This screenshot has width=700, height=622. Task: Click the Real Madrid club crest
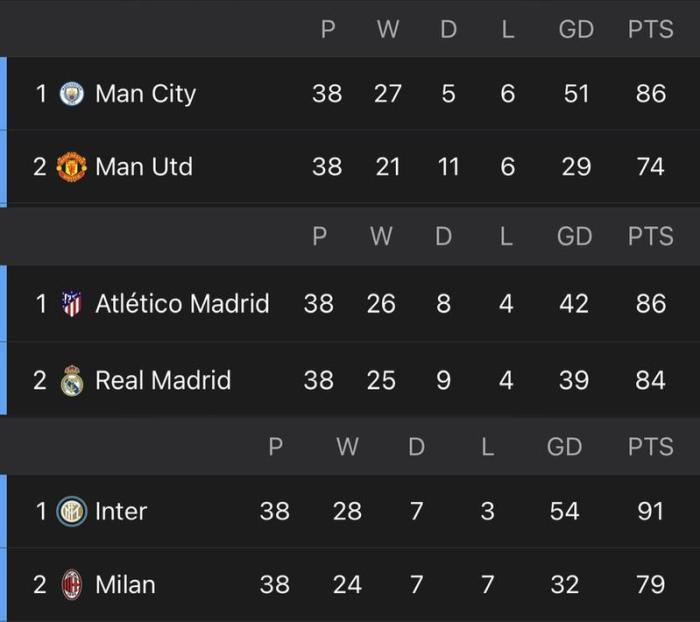71,380
